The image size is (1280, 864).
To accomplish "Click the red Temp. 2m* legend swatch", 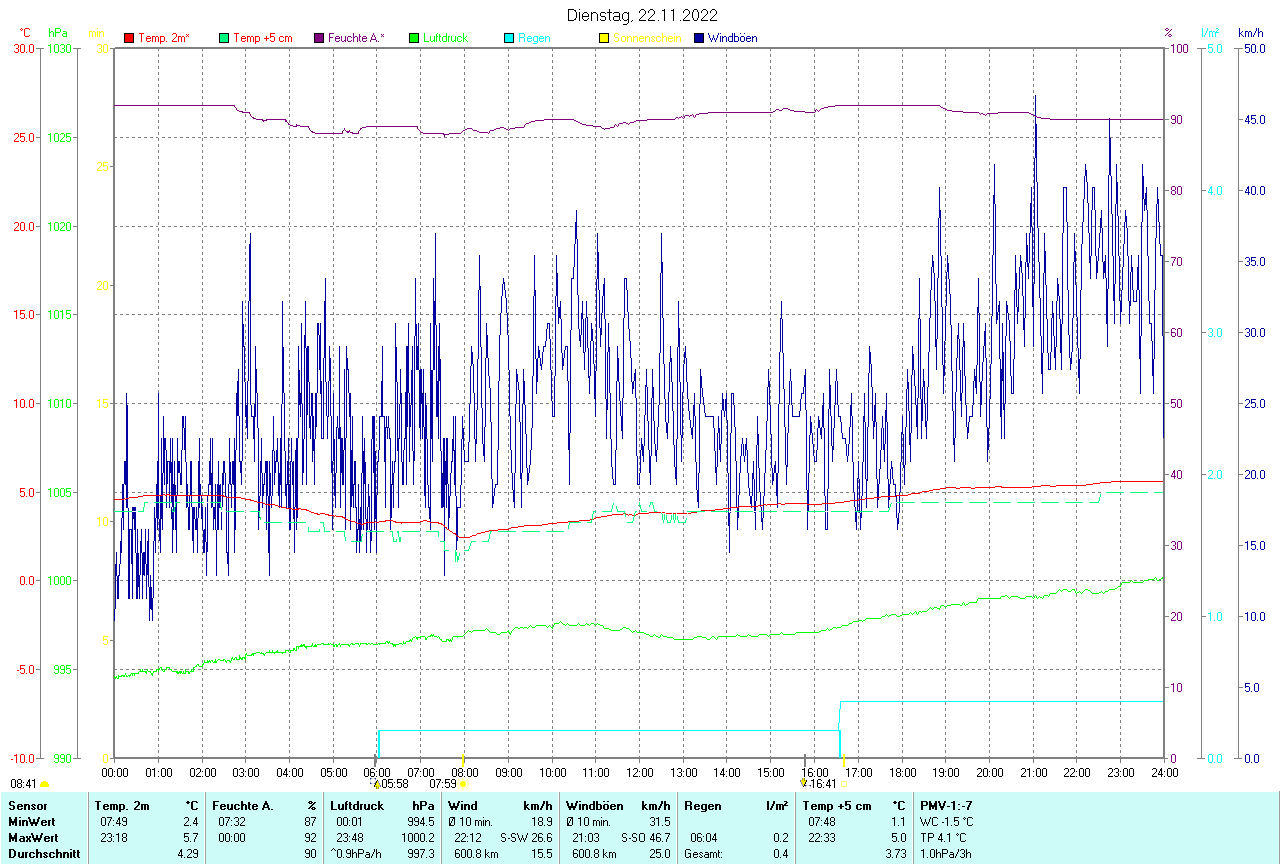I will 129,38.
